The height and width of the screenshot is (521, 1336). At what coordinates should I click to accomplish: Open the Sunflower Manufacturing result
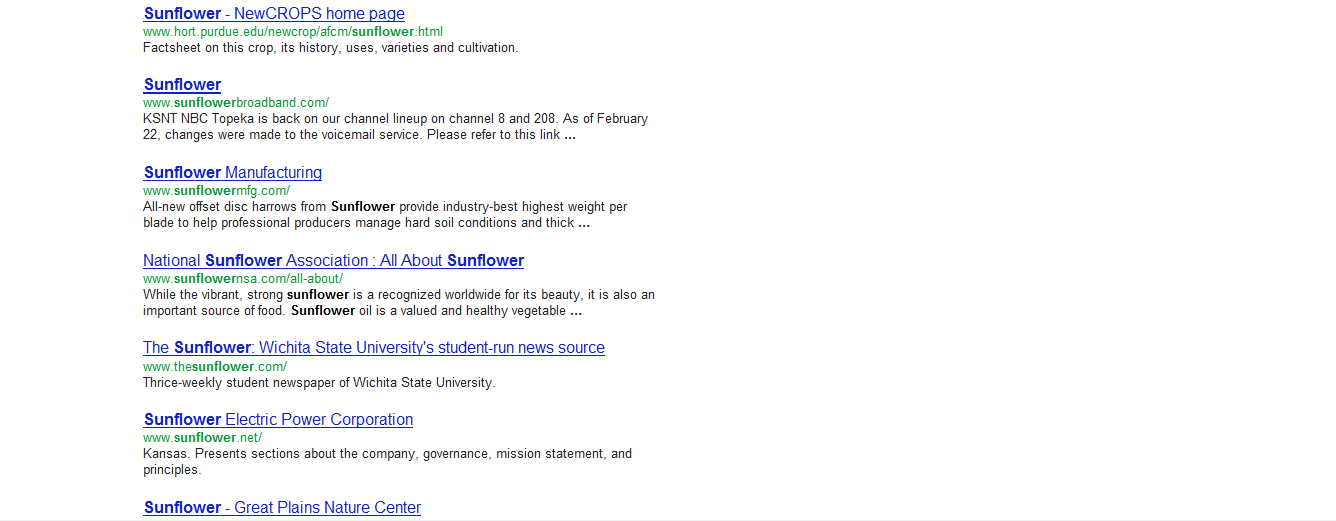coord(232,173)
